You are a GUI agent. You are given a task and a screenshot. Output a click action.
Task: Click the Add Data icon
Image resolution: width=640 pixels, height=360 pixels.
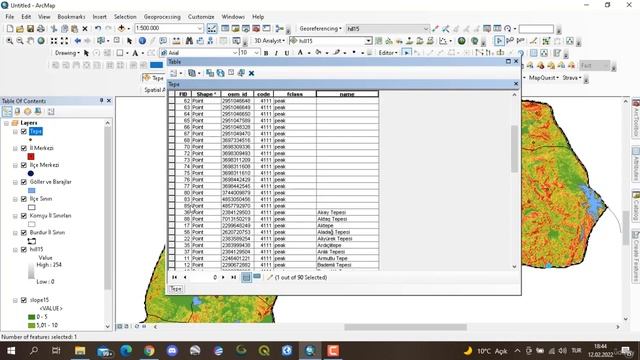point(121,29)
